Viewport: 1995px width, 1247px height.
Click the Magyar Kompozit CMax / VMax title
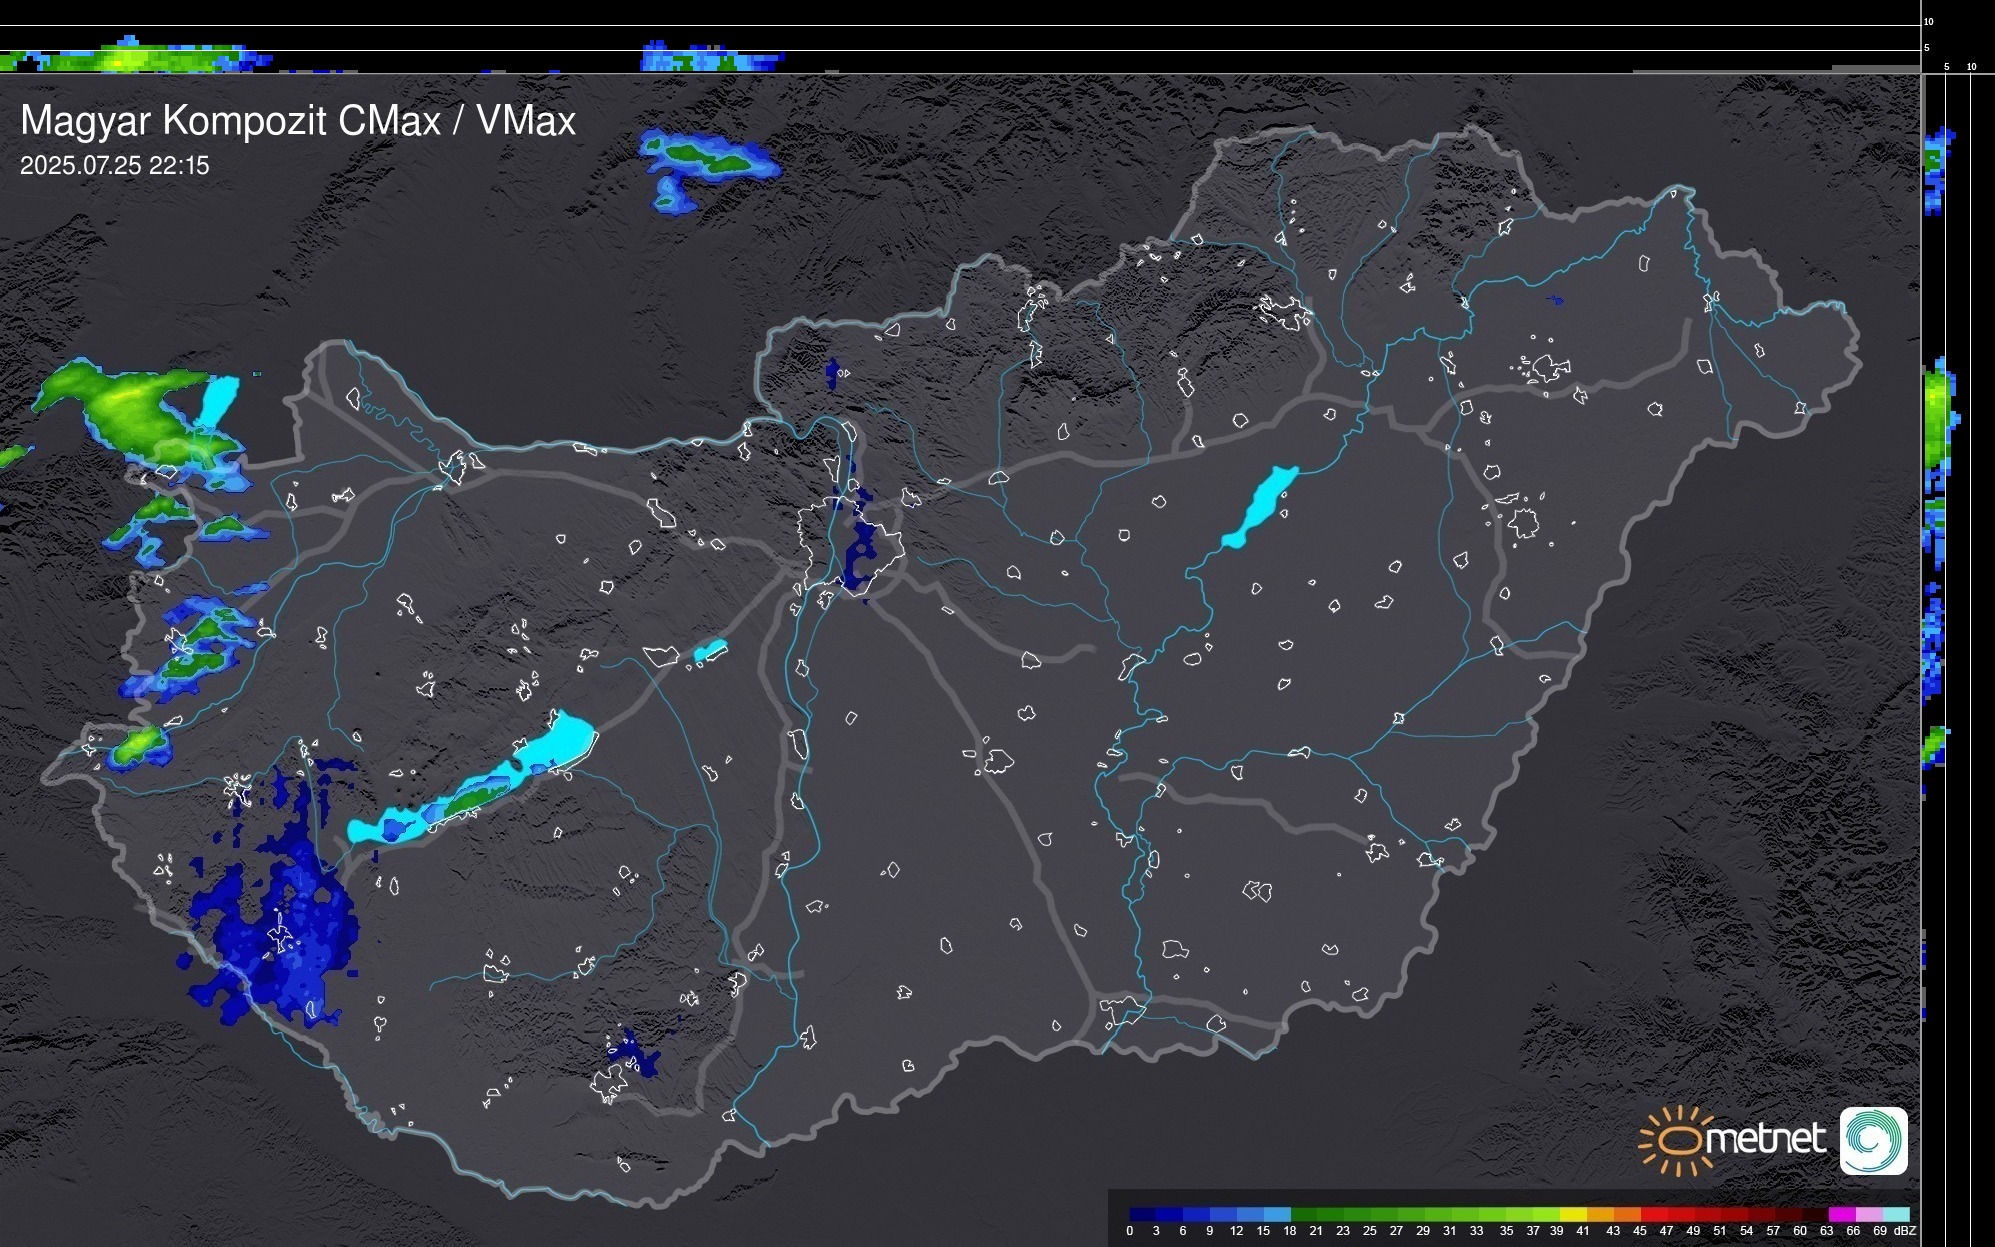tap(298, 121)
